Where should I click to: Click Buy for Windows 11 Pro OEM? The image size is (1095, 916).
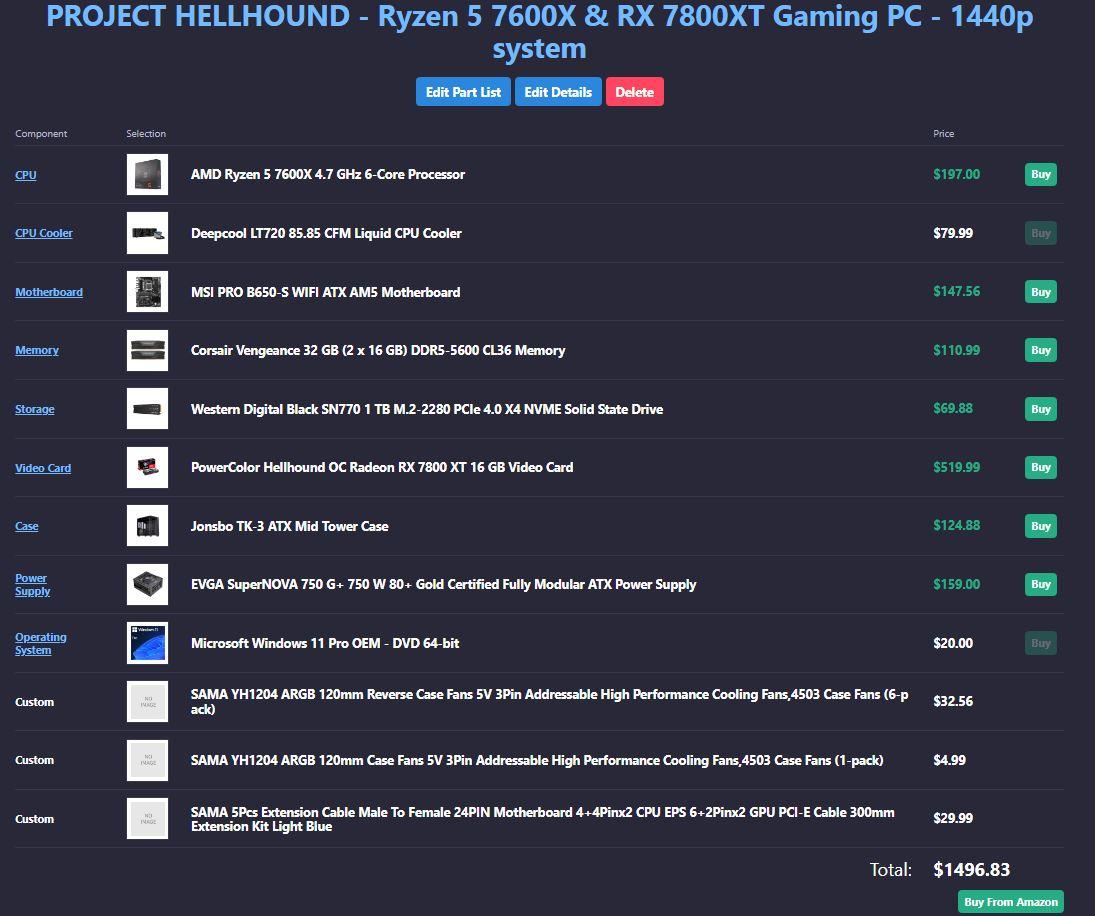[1041, 643]
